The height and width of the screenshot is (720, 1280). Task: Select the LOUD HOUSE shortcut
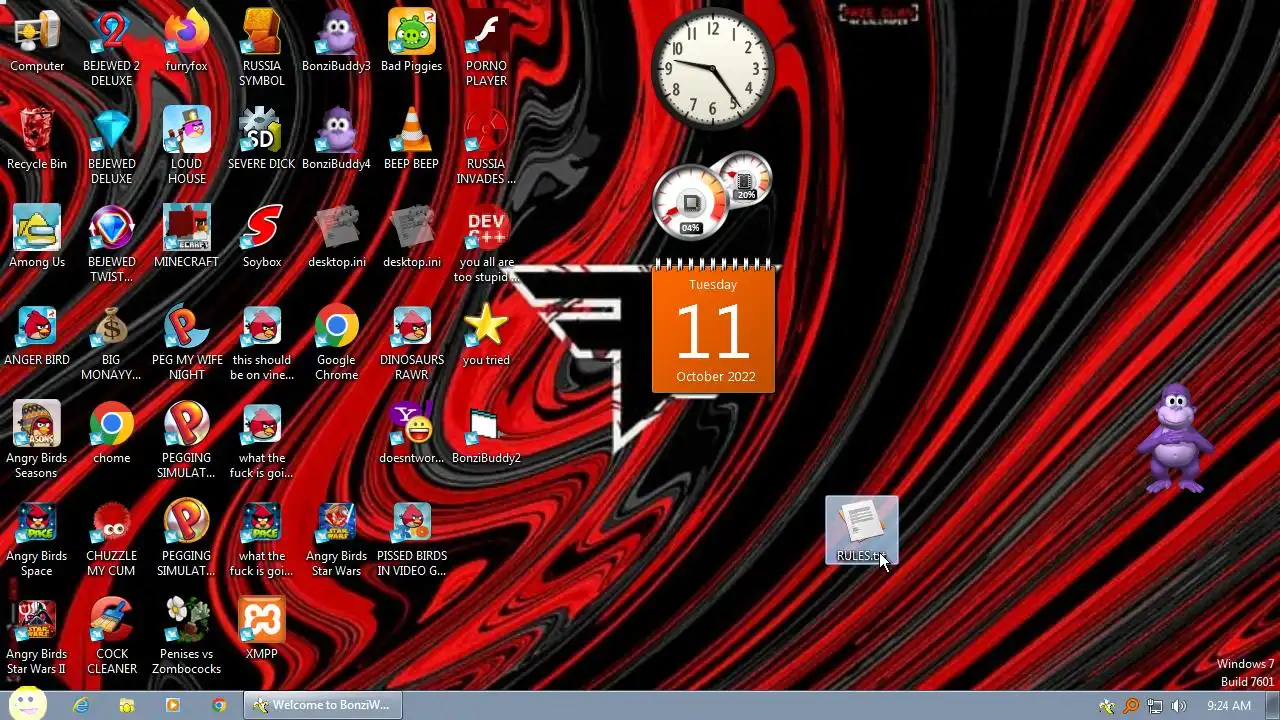pos(187,146)
